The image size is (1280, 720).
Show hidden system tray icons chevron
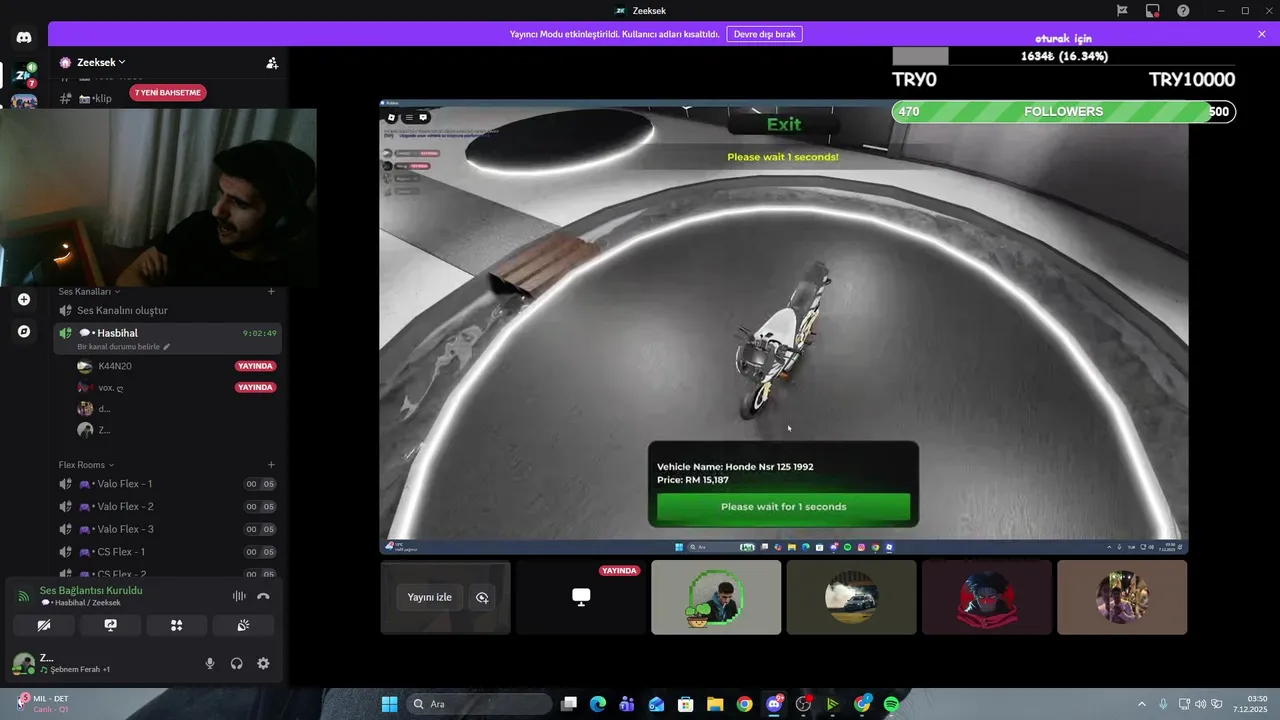(x=1142, y=704)
